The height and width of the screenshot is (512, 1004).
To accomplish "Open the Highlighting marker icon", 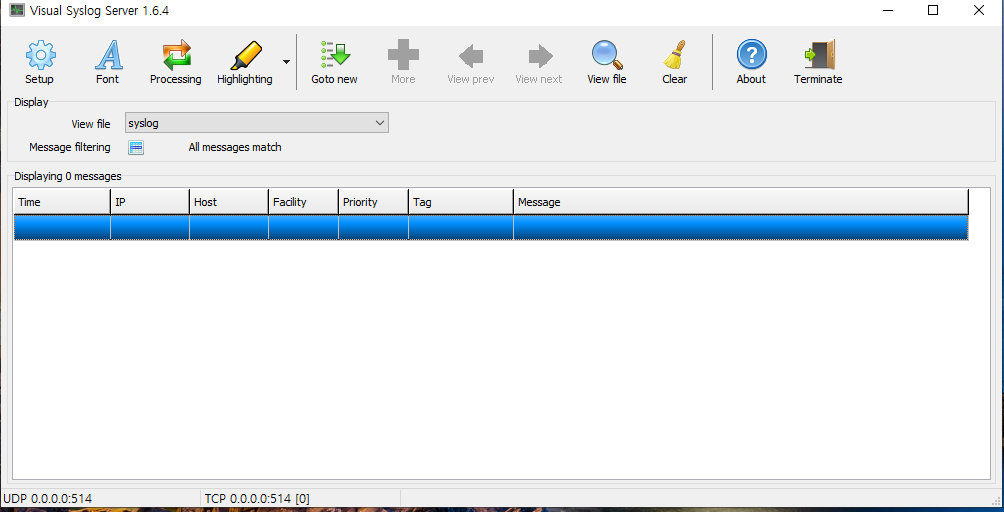I will point(245,56).
